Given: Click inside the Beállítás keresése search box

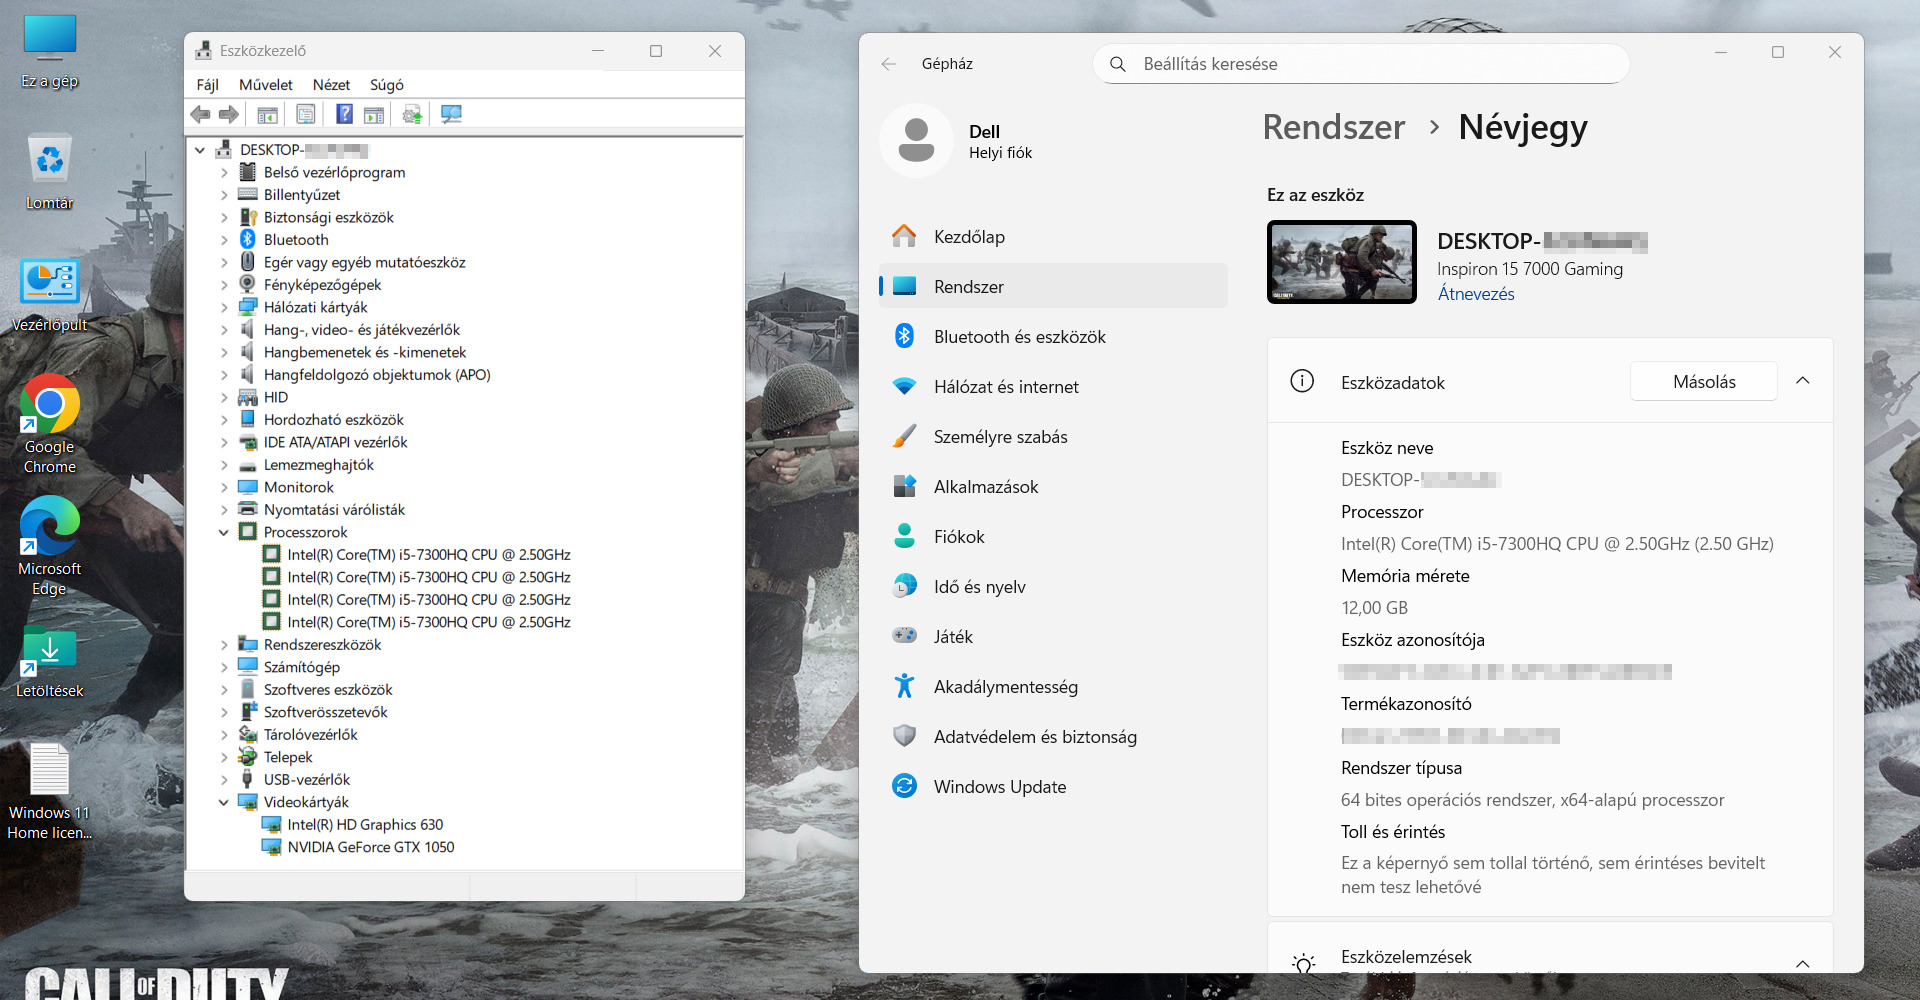Looking at the screenshot, I should coord(1361,64).
